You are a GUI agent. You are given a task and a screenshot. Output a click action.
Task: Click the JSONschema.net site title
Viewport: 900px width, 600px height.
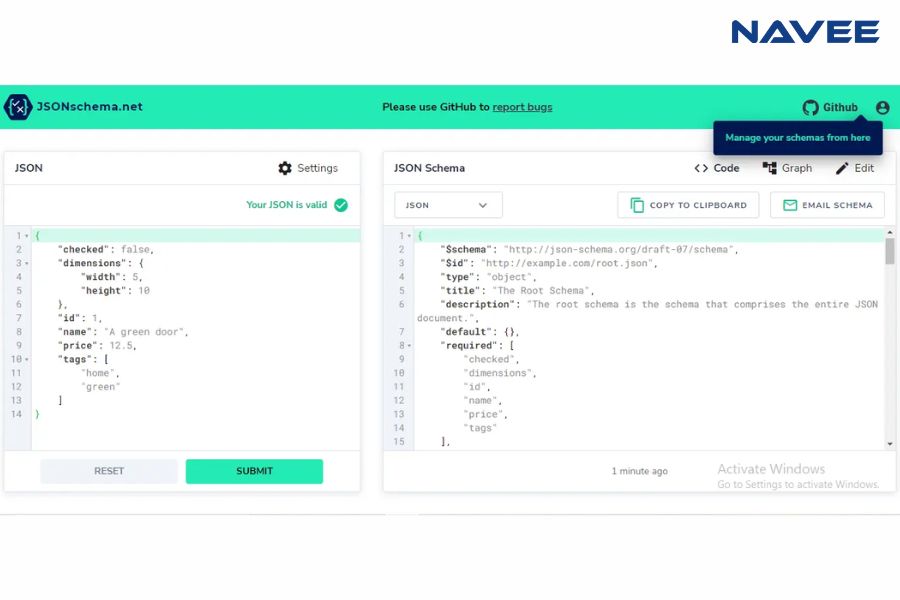click(x=90, y=106)
